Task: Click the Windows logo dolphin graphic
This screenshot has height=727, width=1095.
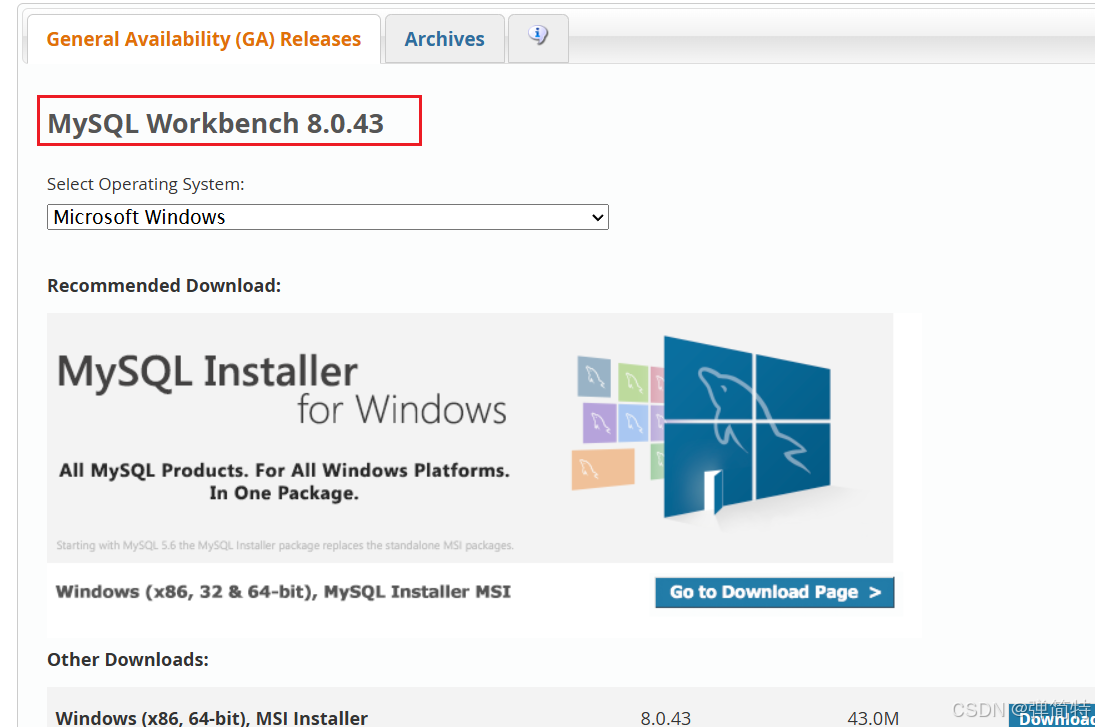Action: click(x=747, y=426)
